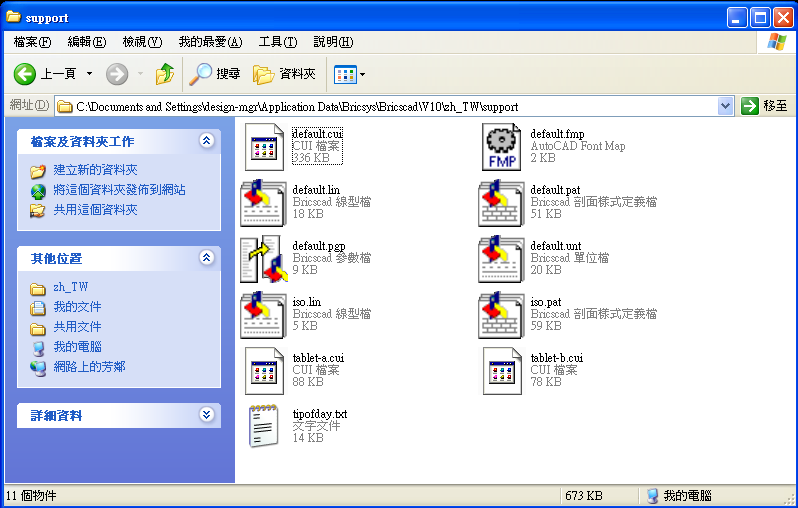
Task: Open the 編輯(E) menu
Action: [x=87, y=42]
